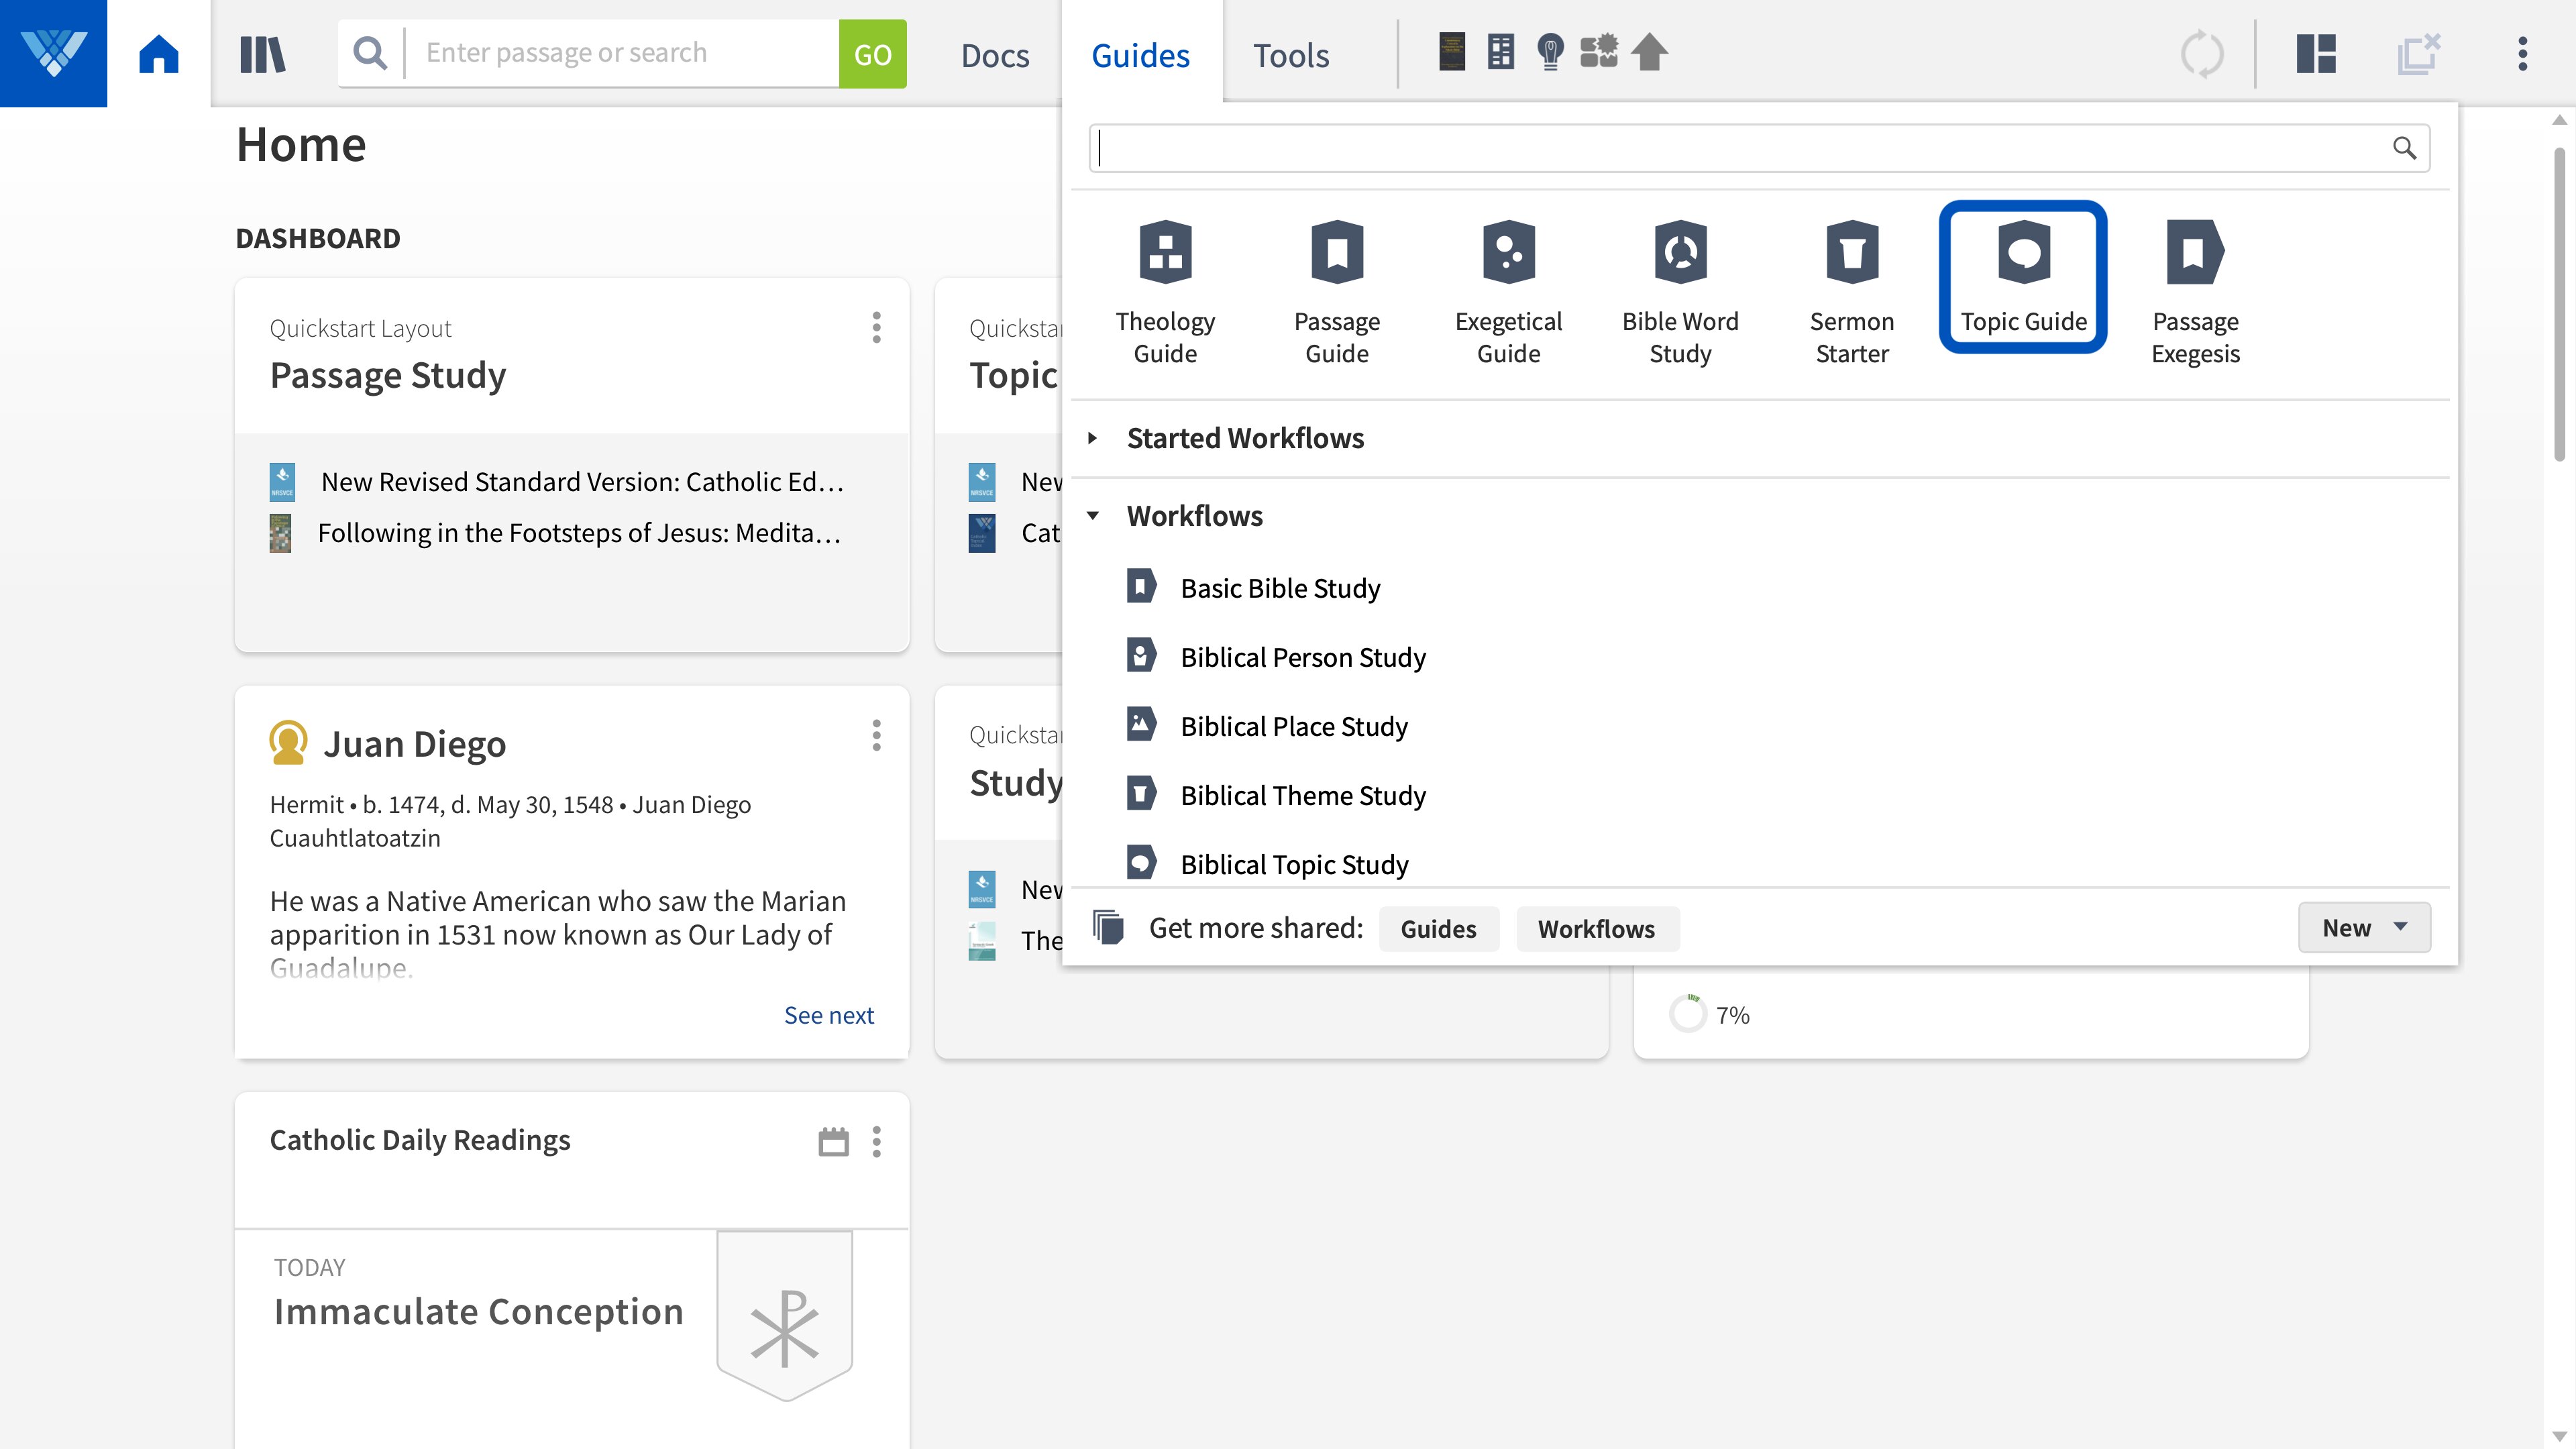Switch to the Docs menu

point(995,55)
